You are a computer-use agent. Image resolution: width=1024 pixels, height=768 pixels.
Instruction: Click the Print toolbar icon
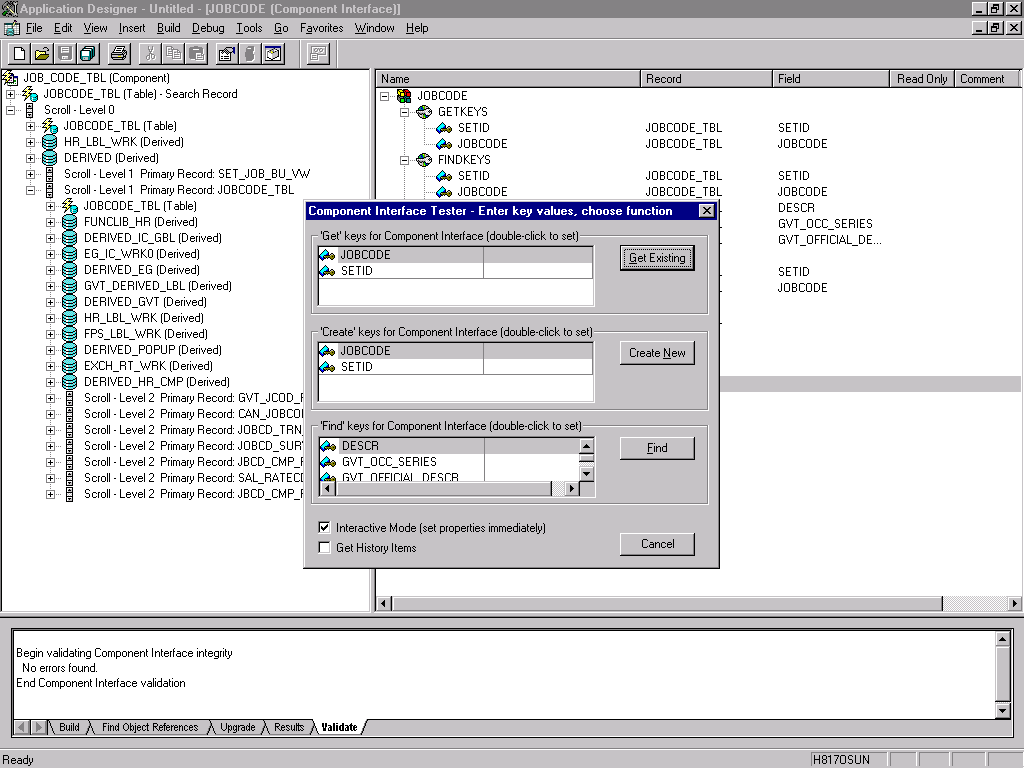(118, 54)
